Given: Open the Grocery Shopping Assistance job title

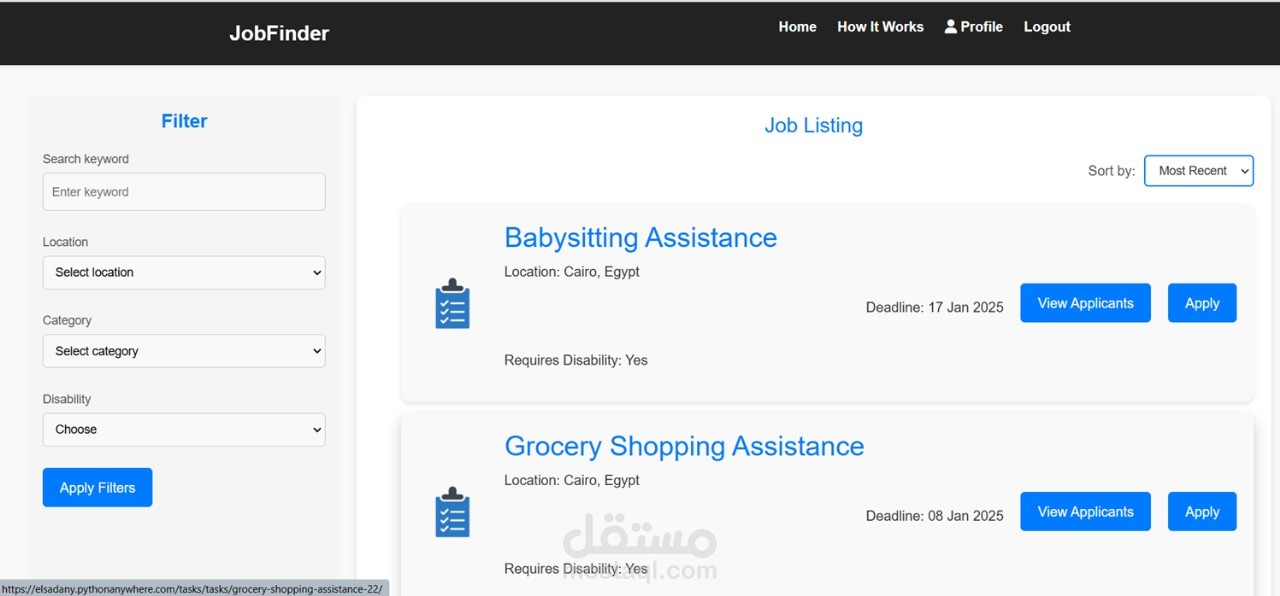Looking at the screenshot, I should click(x=684, y=446).
